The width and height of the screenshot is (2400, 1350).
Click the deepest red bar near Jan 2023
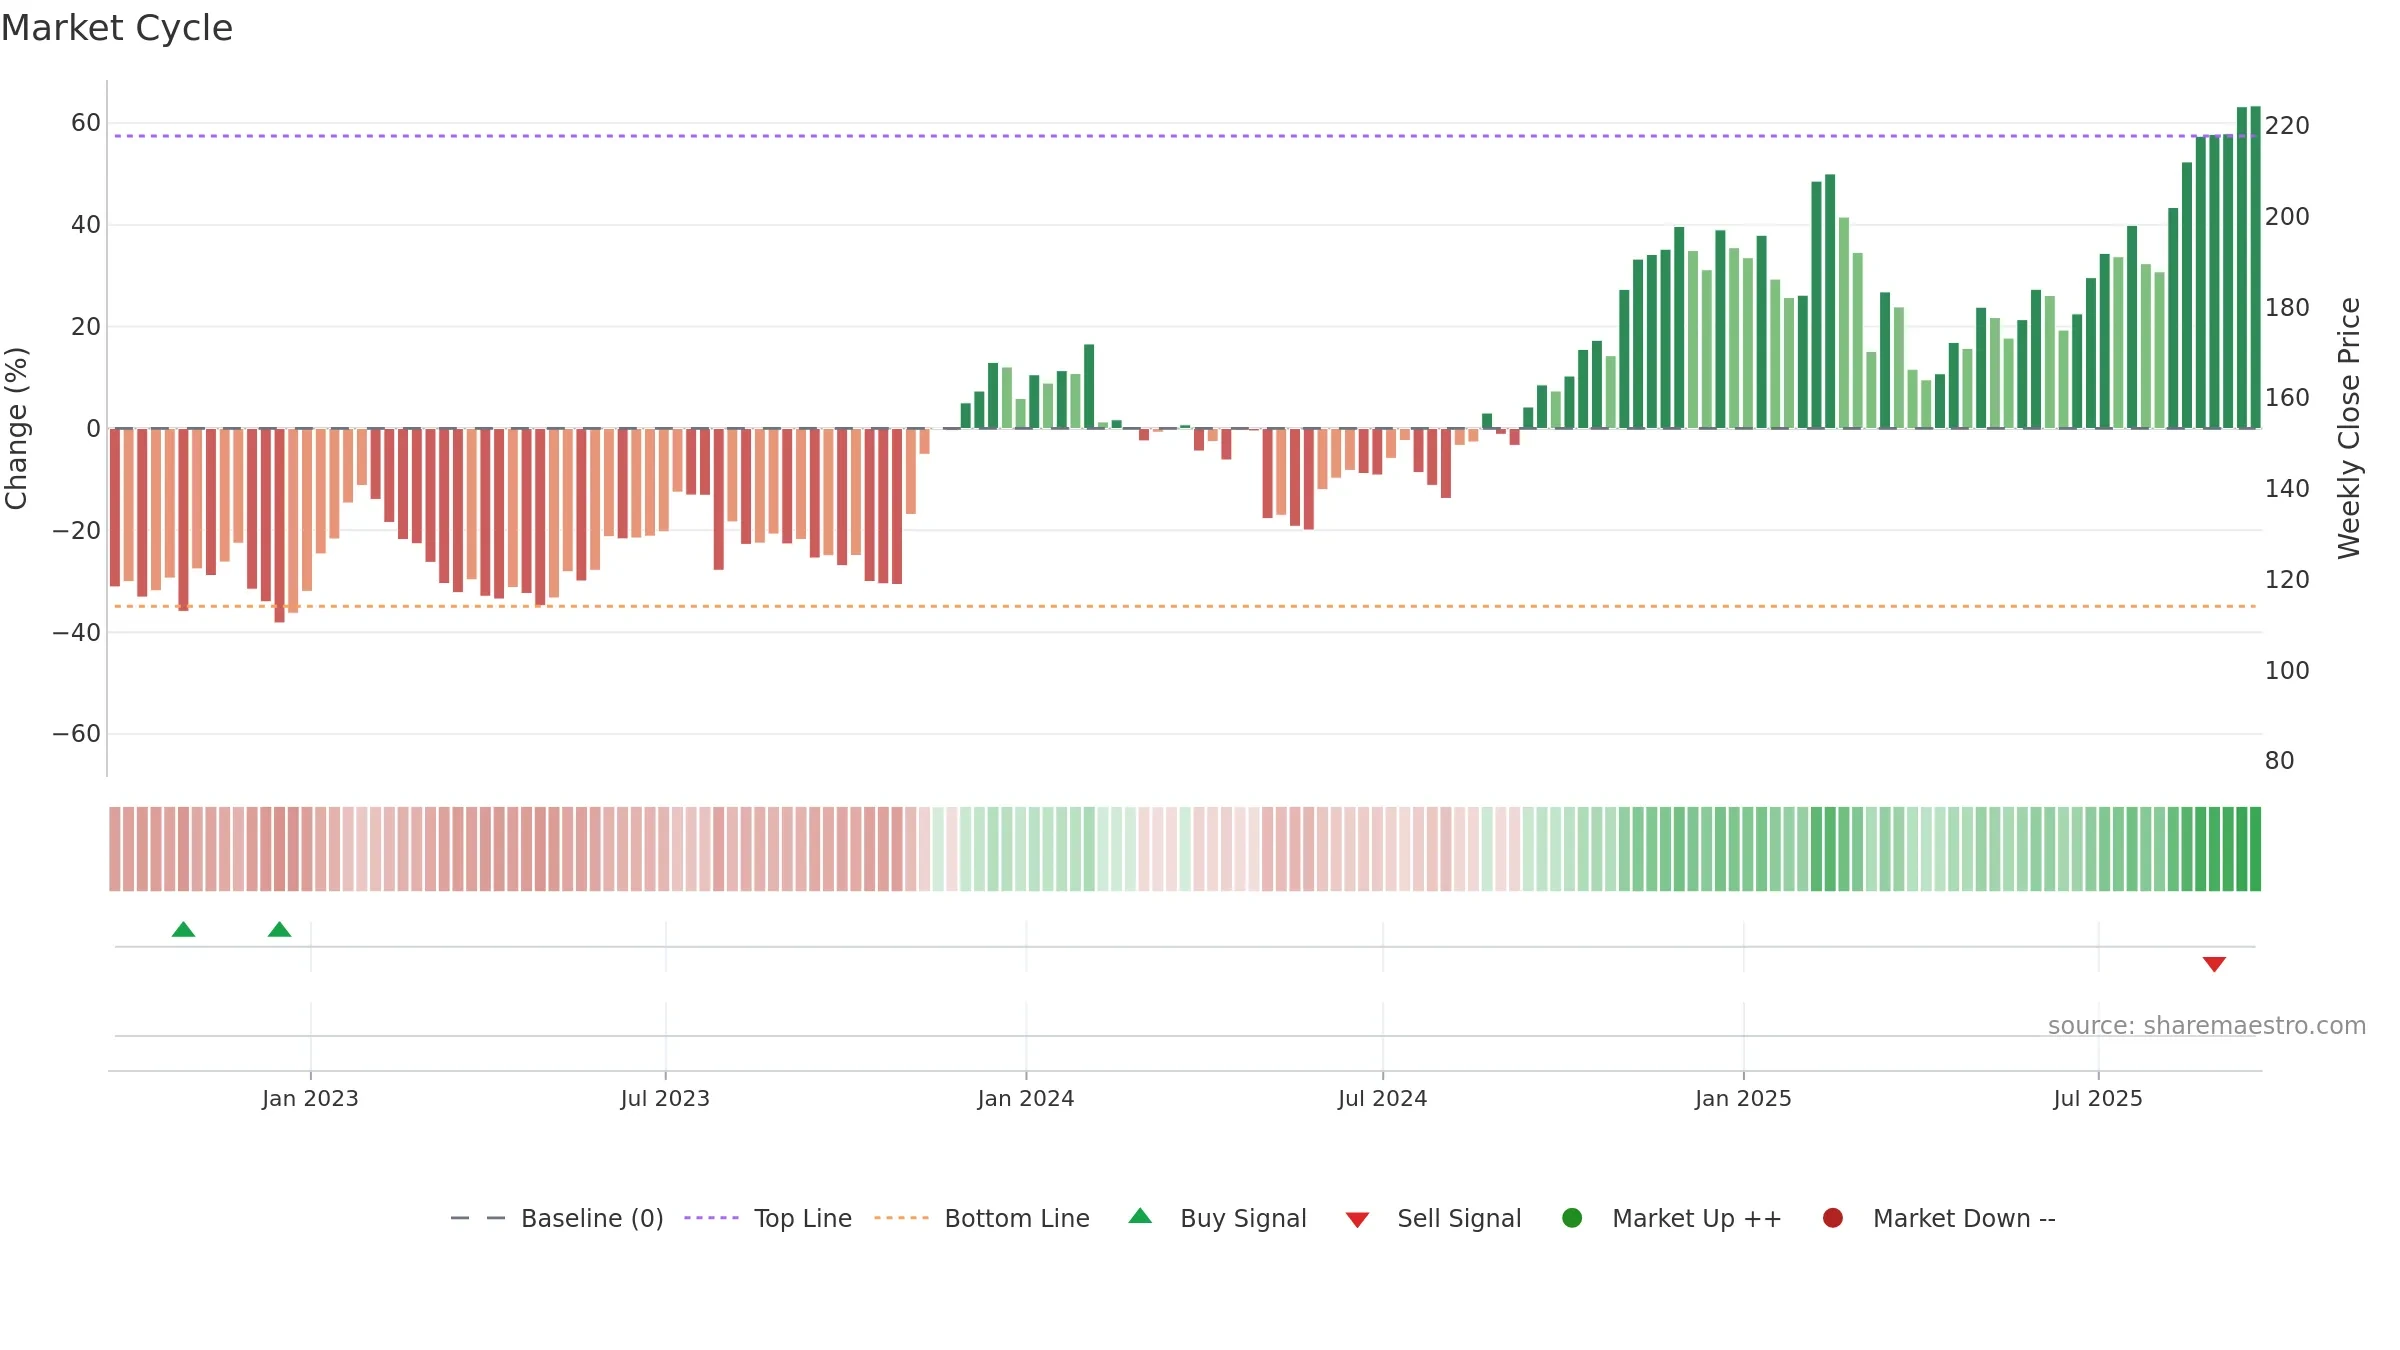[x=279, y=526]
